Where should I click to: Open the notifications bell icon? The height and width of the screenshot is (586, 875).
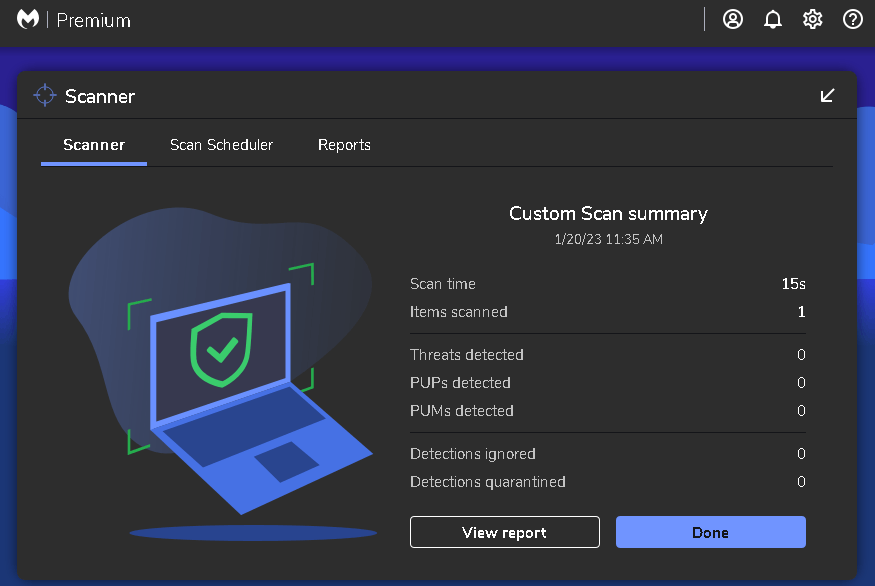[773, 20]
